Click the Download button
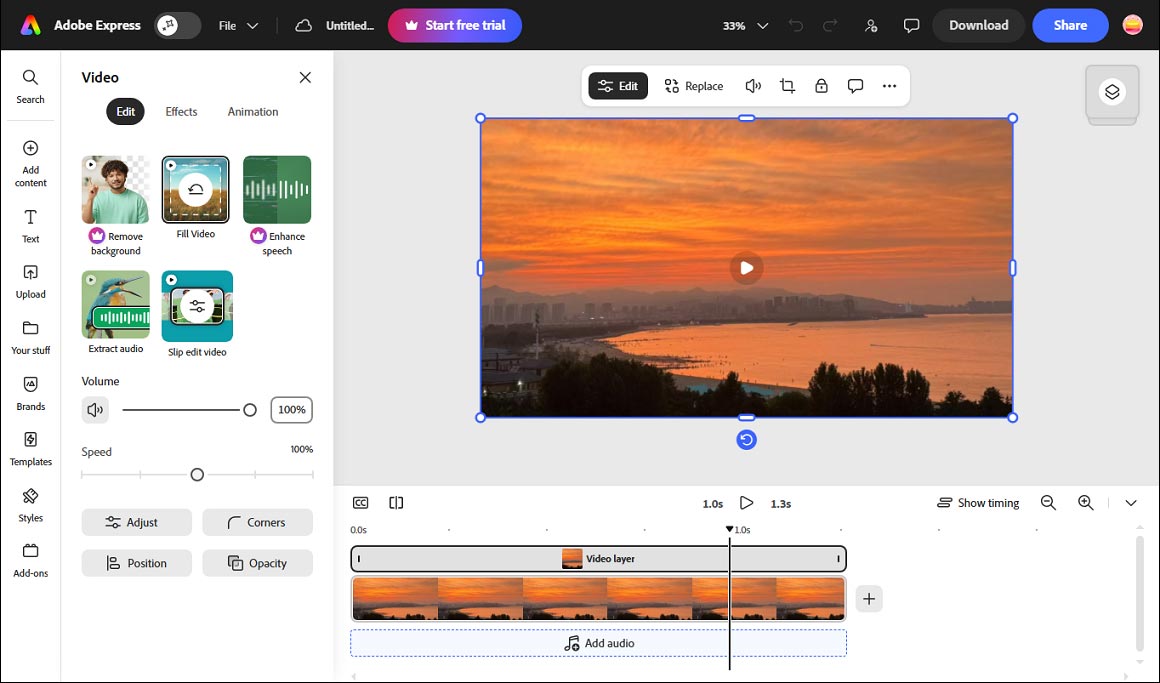 pos(978,25)
